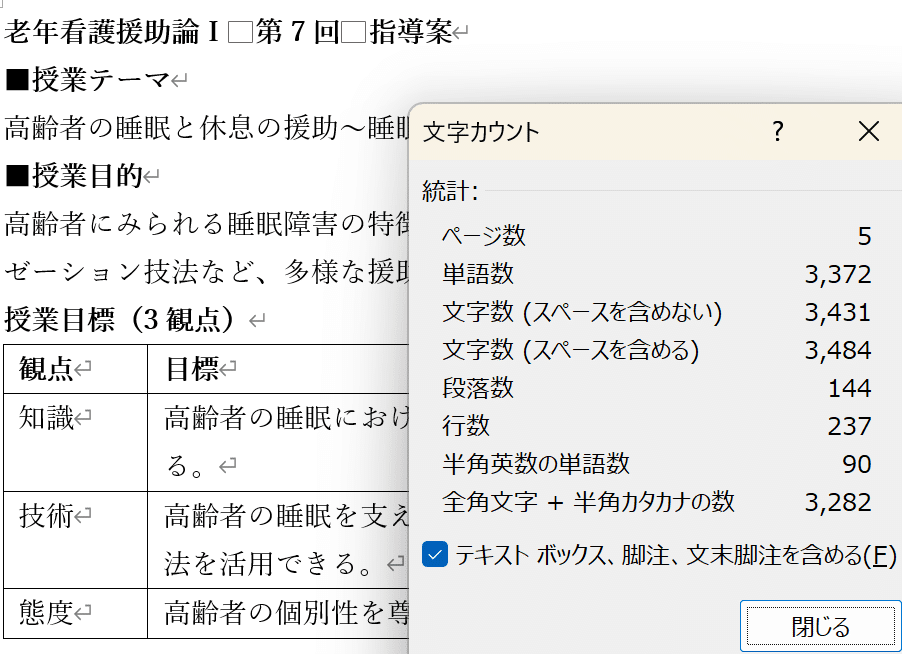Click the 半角英数の単語数 label
The image size is (902, 654).
536,464
